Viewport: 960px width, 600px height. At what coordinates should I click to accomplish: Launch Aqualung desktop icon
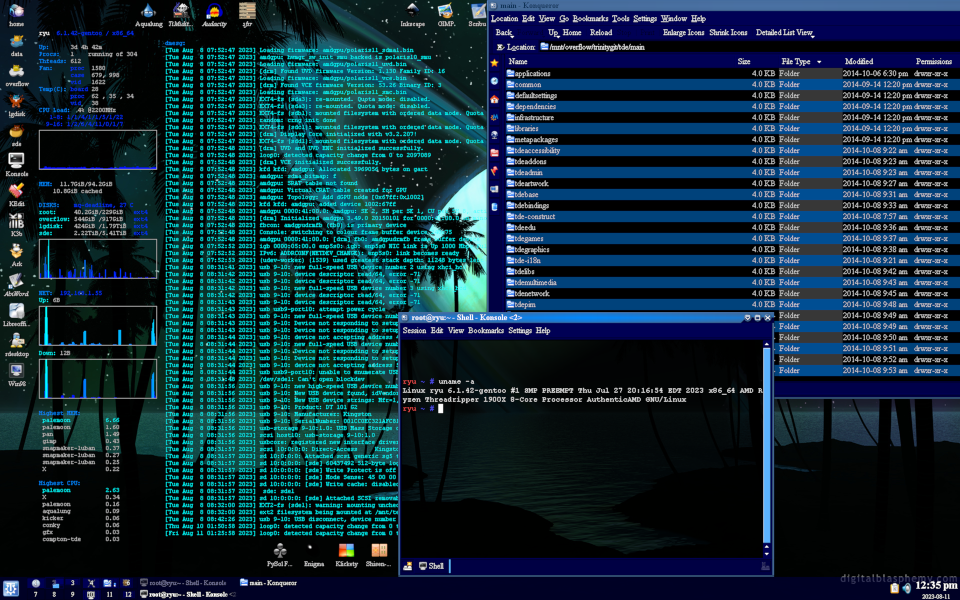[x=148, y=14]
